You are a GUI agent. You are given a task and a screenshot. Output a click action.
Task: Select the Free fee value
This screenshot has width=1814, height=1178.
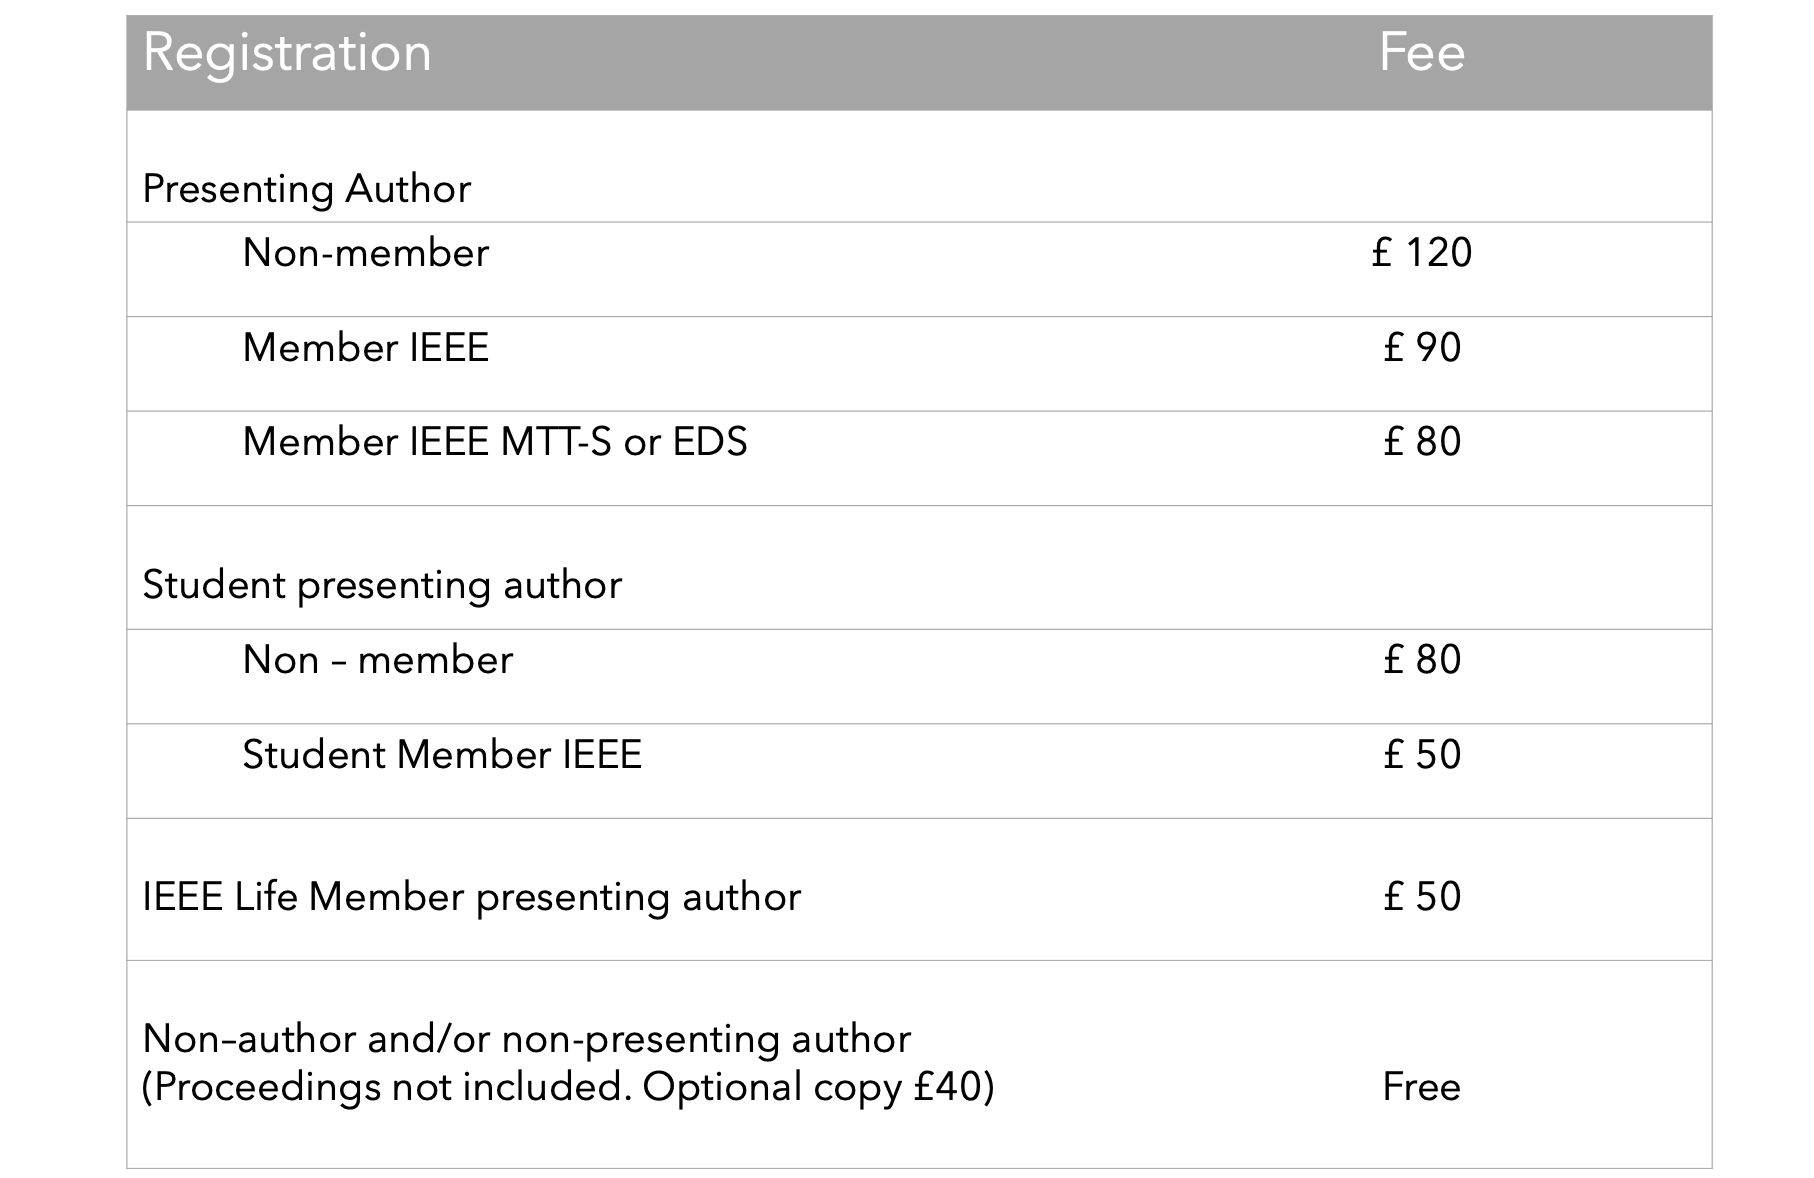pyautogui.click(x=1421, y=1088)
